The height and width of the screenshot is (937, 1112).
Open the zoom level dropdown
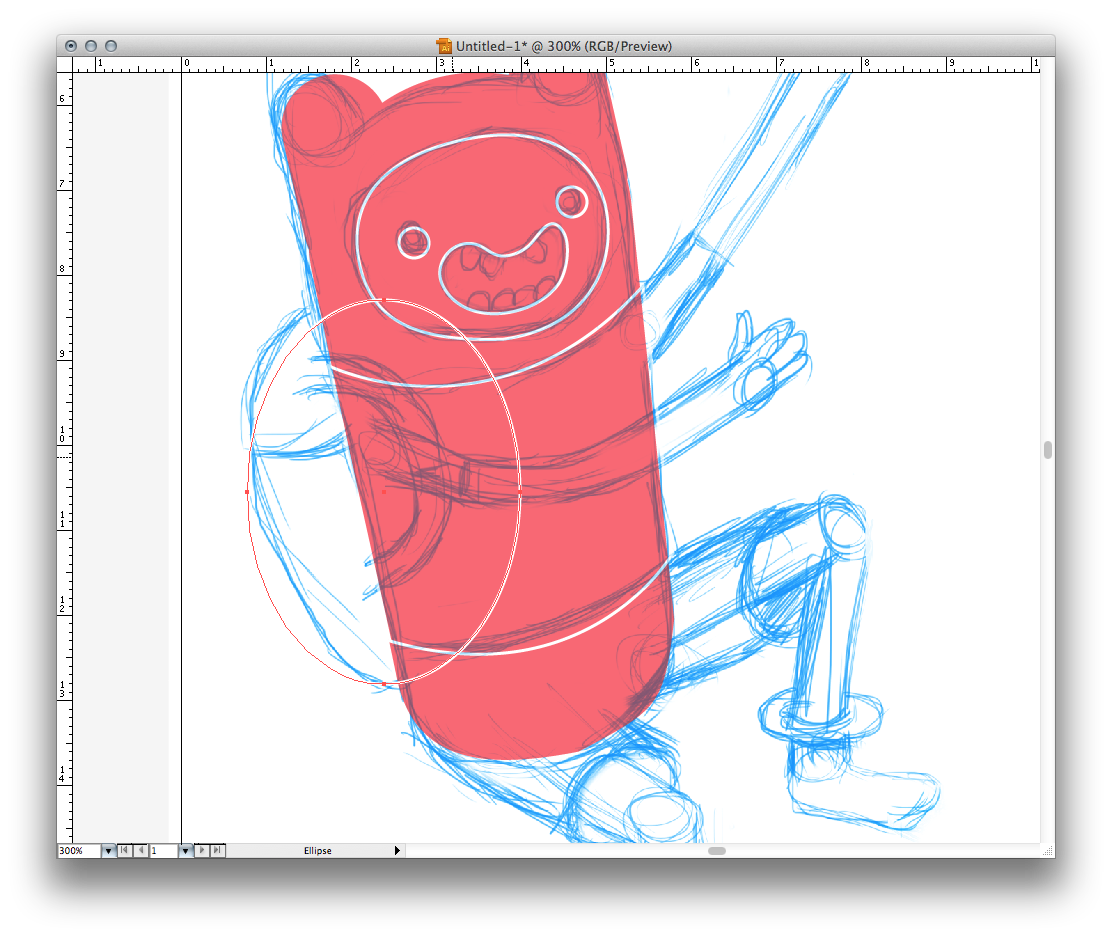(x=108, y=851)
